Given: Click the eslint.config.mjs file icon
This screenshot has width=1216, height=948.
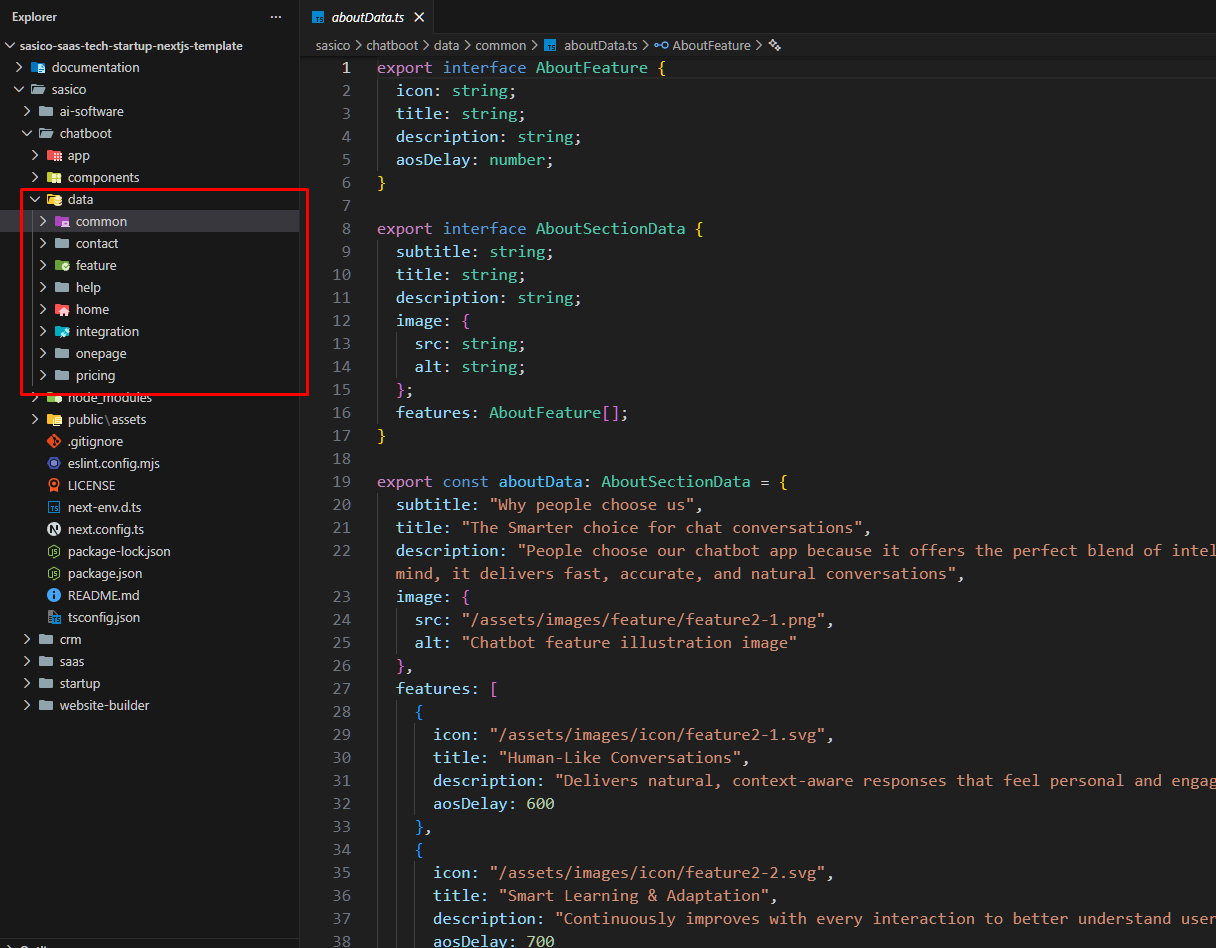Looking at the screenshot, I should [55, 463].
